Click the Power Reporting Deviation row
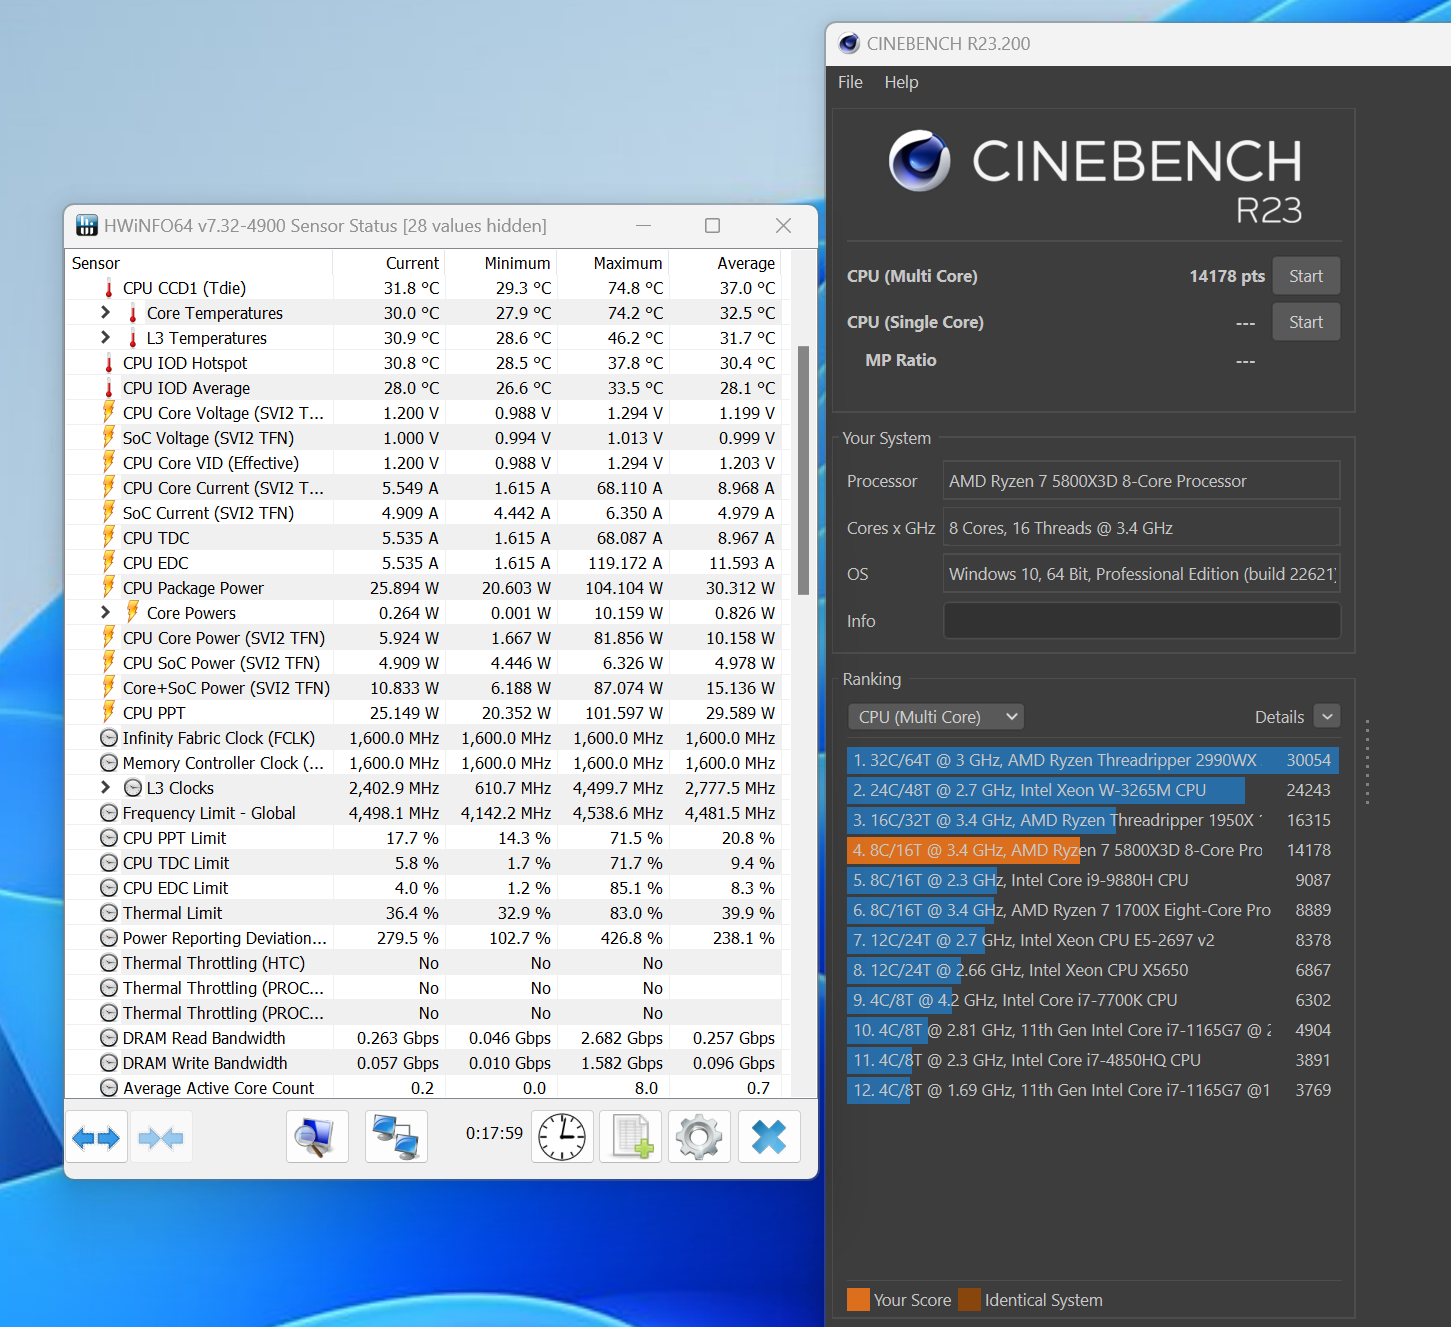Screen dimensions: 1451x1327 pyautogui.click(x=423, y=938)
